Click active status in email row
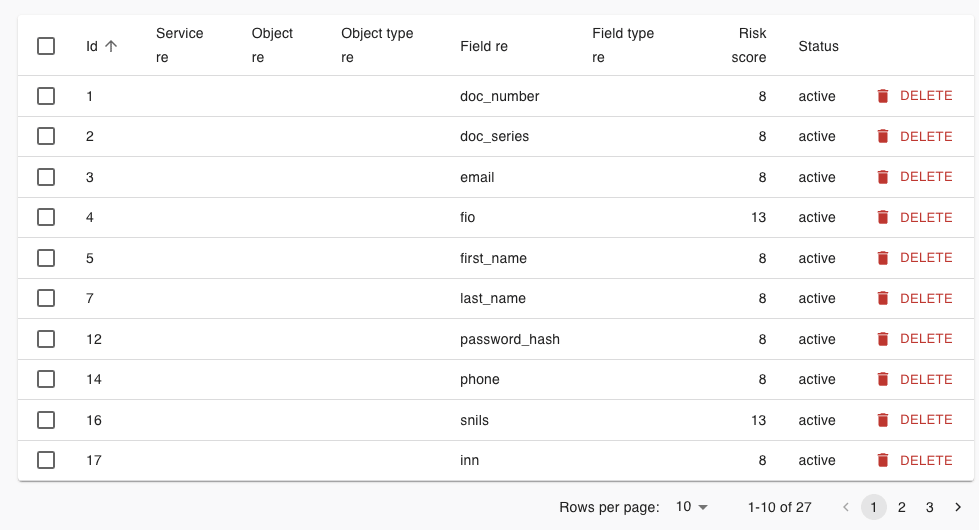The width and height of the screenshot is (979, 530). pyautogui.click(x=817, y=177)
